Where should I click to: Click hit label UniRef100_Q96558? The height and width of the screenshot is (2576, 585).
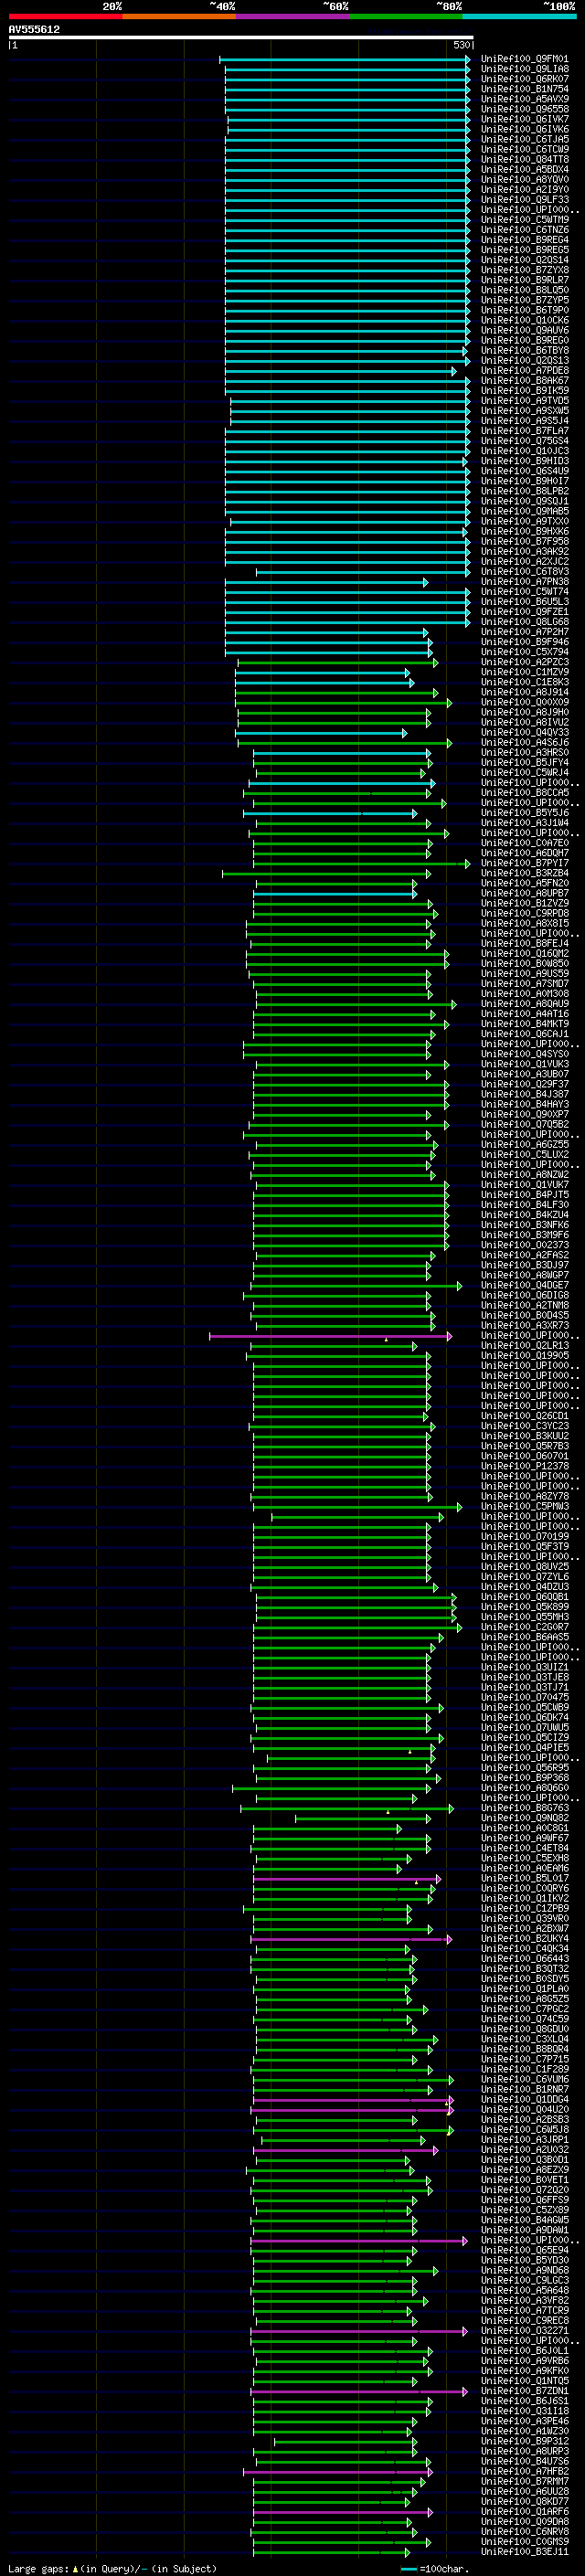[524, 109]
